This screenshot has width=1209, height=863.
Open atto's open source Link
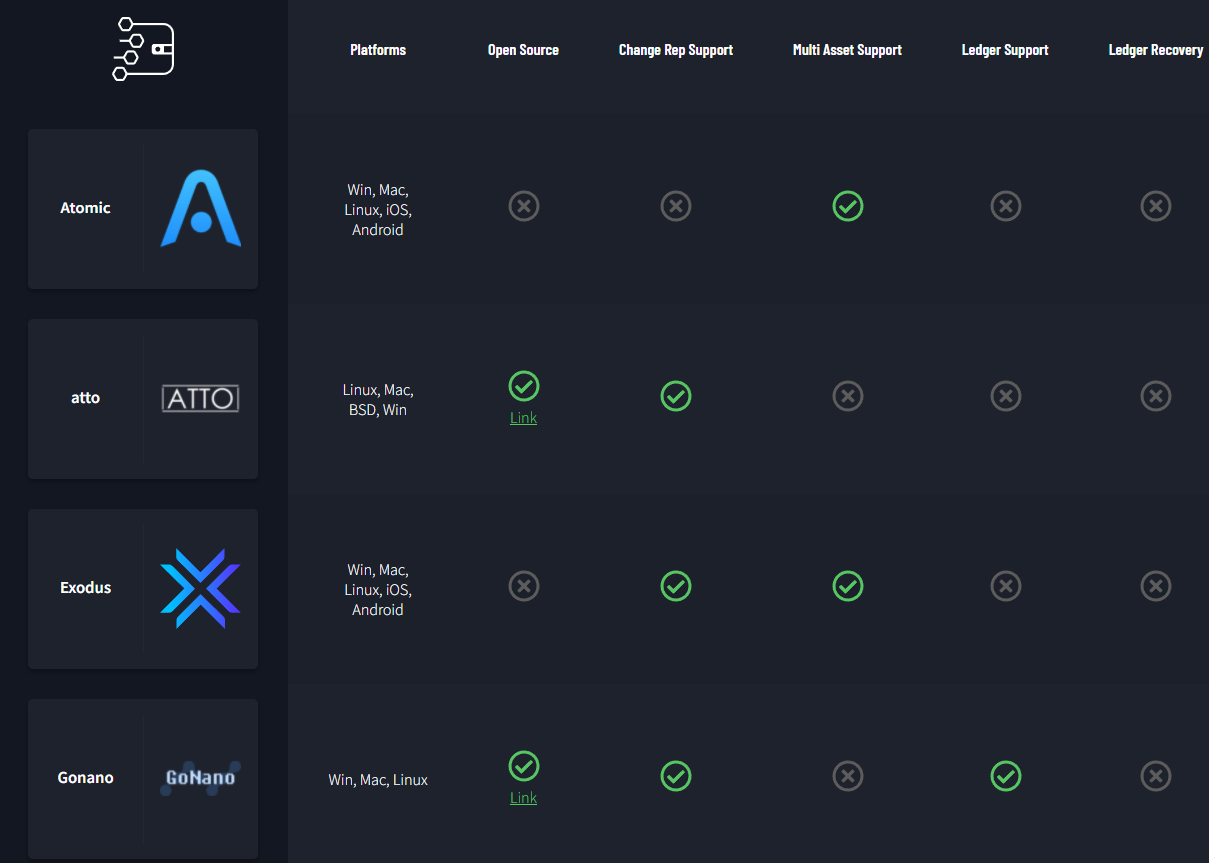pyautogui.click(x=524, y=418)
